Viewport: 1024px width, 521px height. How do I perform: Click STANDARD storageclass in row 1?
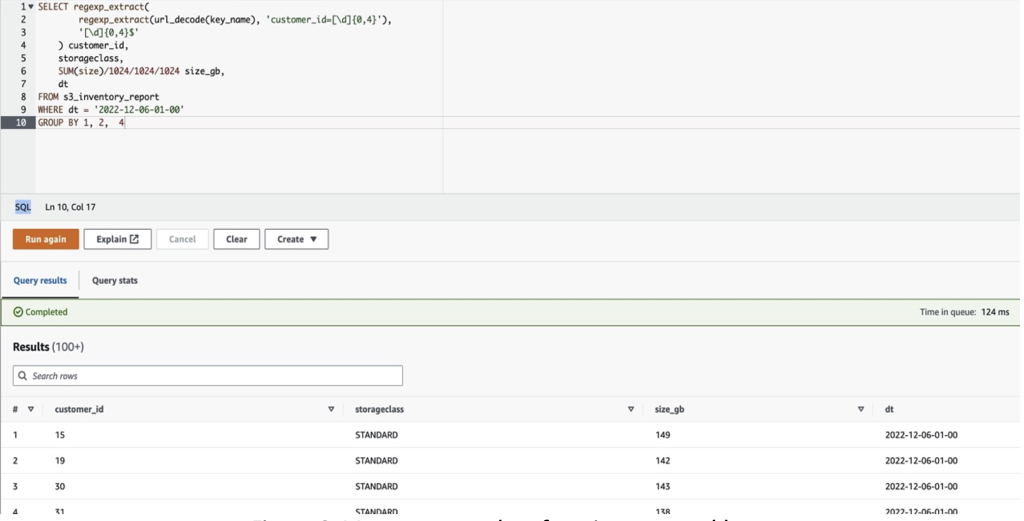tap(376, 435)
